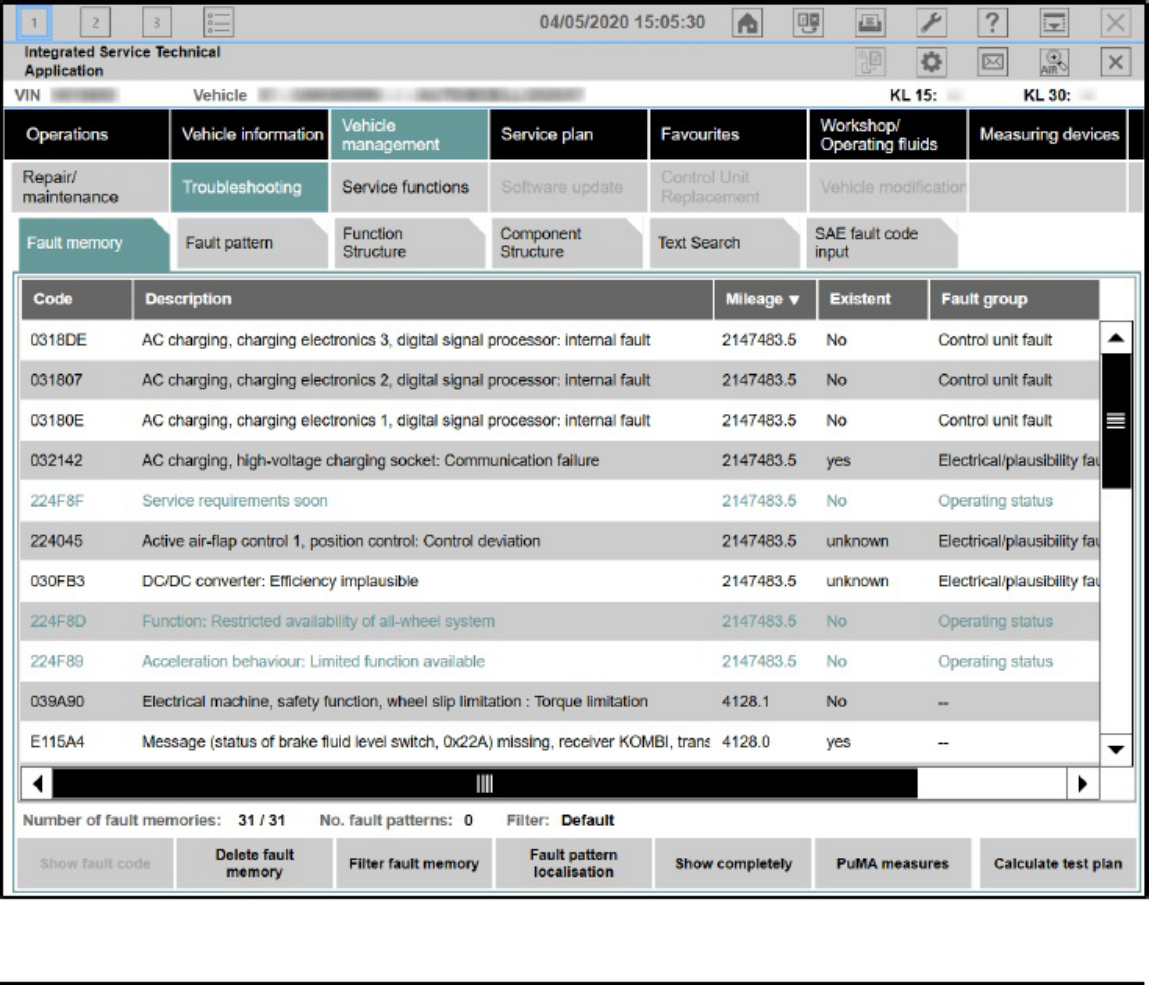The image size is (1149, 985).
Task: Open Workshop/Operating fluids tab
Action: (x=888, y=135)
